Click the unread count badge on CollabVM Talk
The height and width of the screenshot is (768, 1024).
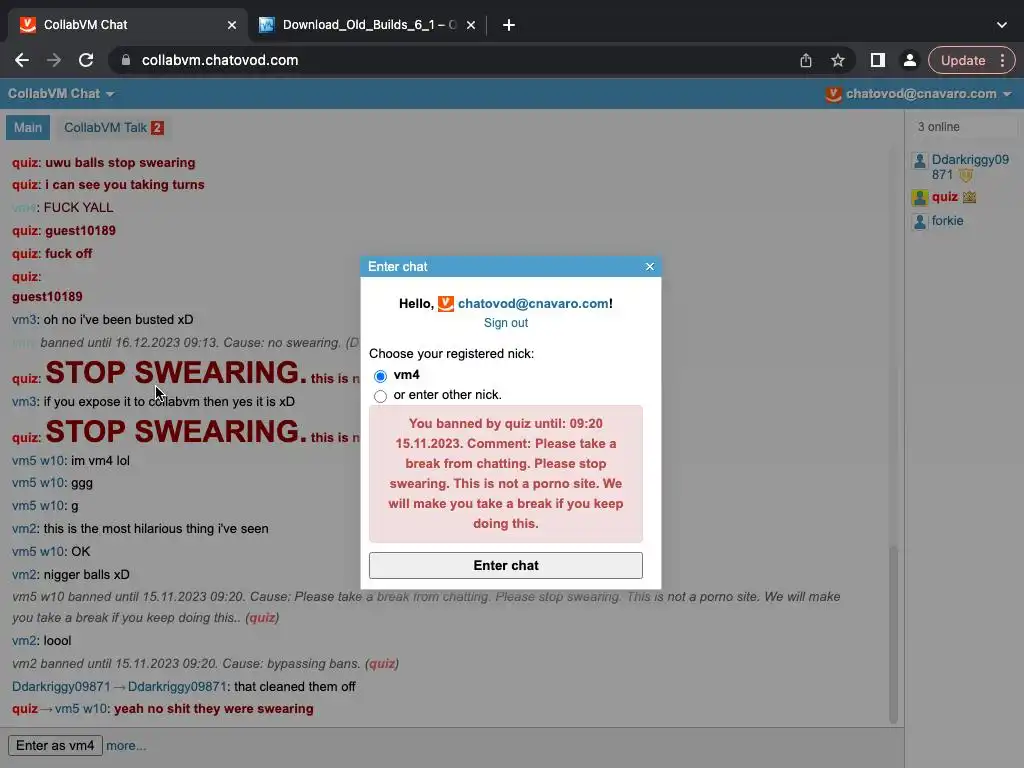tap(157, 128)
